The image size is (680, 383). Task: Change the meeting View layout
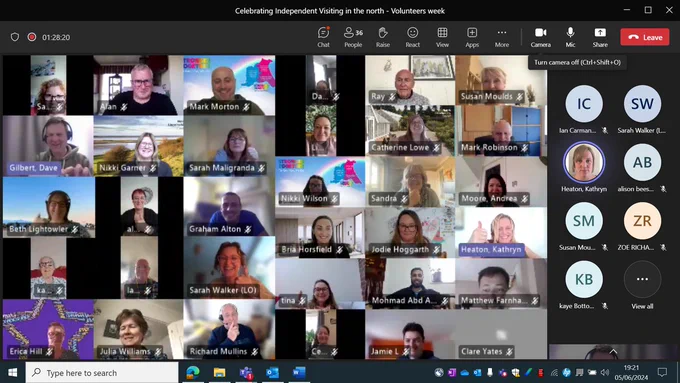click(442, 37)
